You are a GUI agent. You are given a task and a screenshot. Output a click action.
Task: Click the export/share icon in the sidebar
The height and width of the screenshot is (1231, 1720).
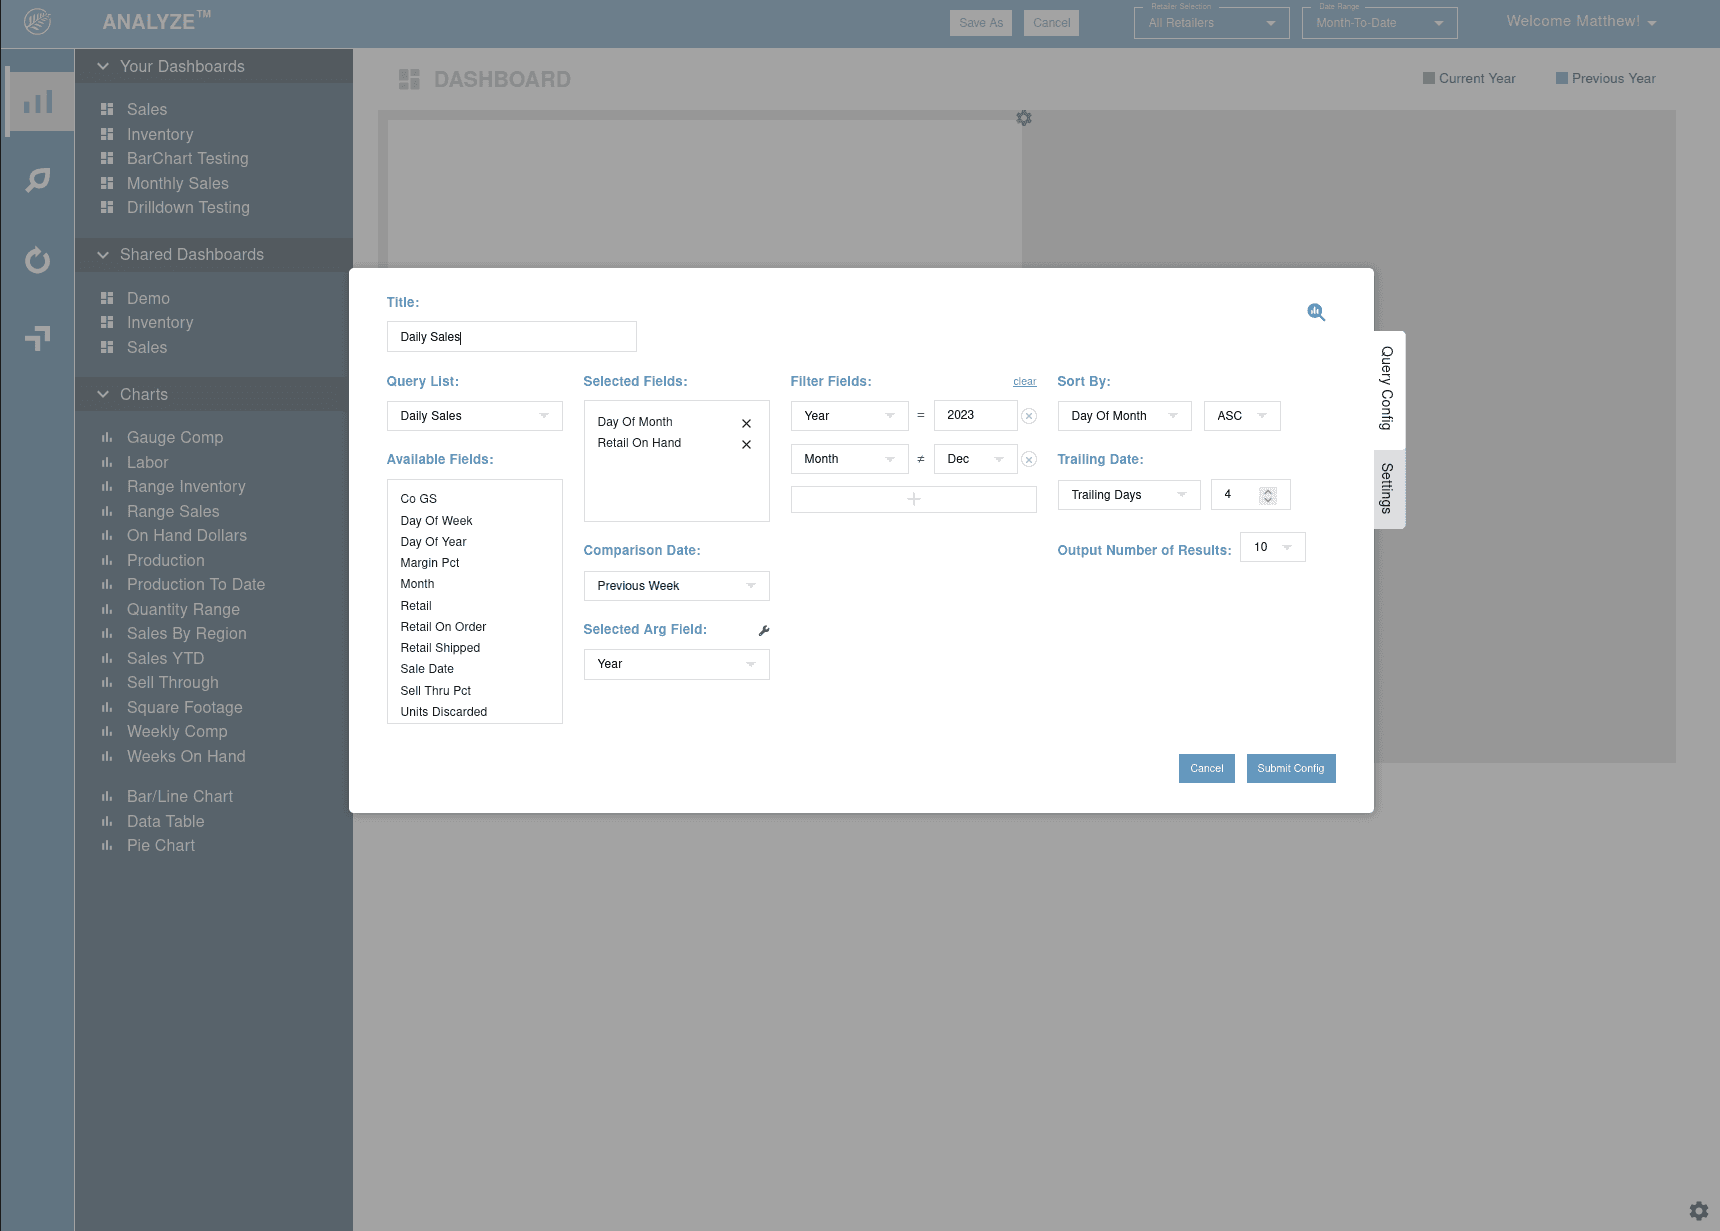tap(38, 338)
